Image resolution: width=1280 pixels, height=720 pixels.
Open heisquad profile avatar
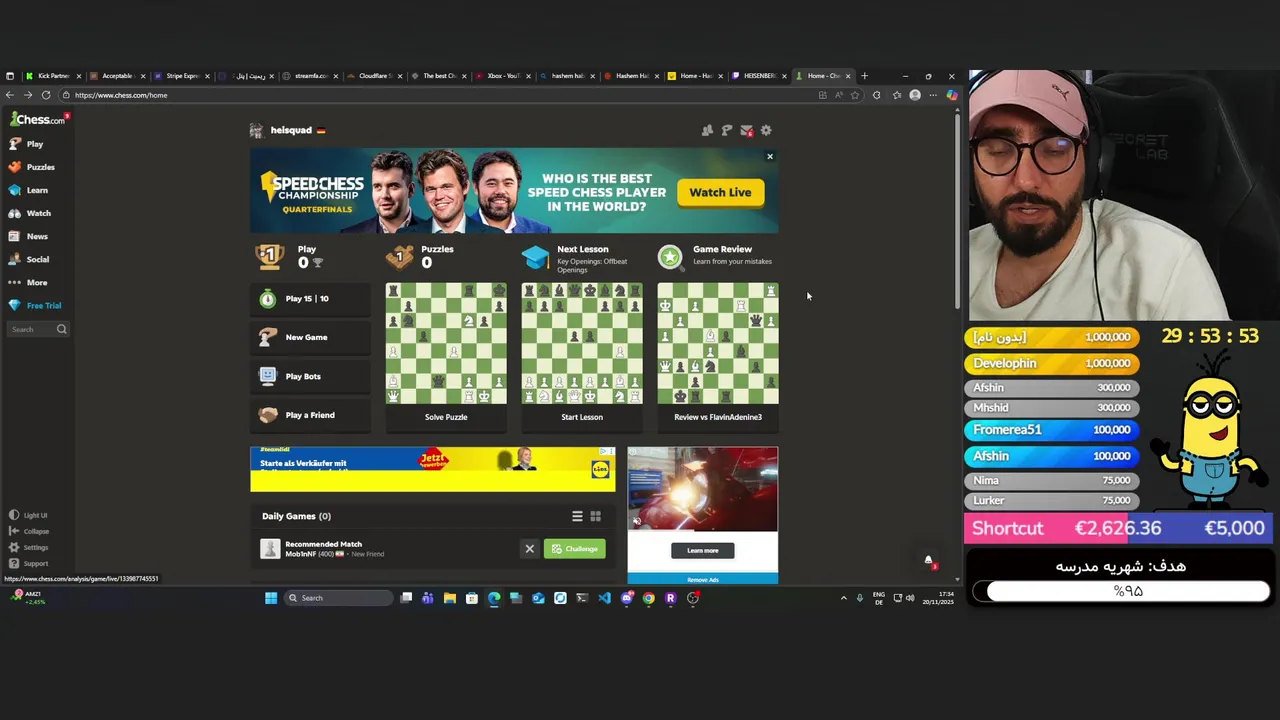pos(256,130)
